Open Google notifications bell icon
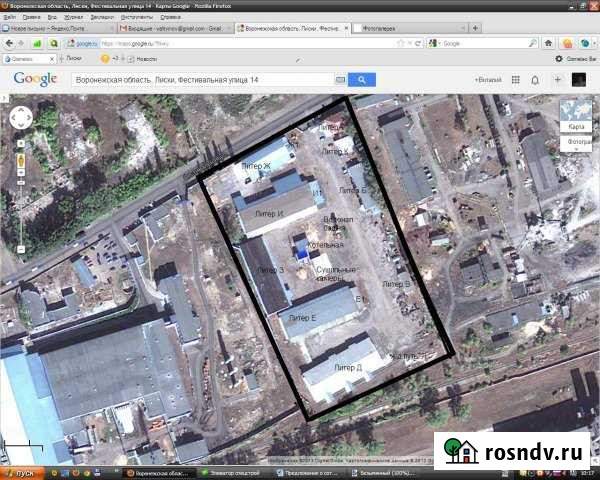600x480 pixels. (x=536, y=79)
